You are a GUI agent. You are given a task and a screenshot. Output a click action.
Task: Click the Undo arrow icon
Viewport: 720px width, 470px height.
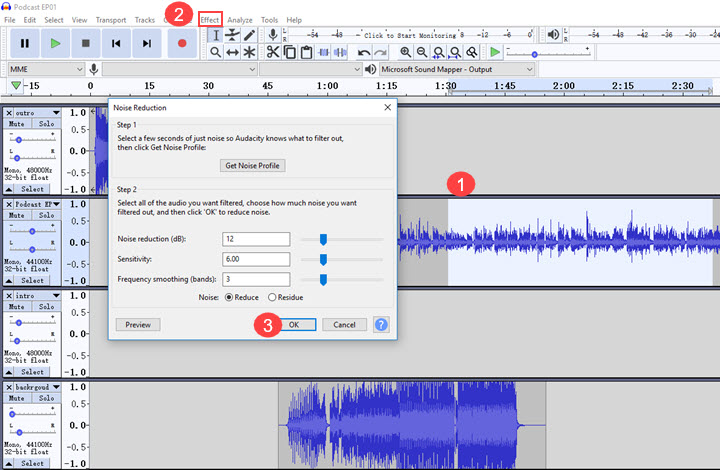point(364,52)
